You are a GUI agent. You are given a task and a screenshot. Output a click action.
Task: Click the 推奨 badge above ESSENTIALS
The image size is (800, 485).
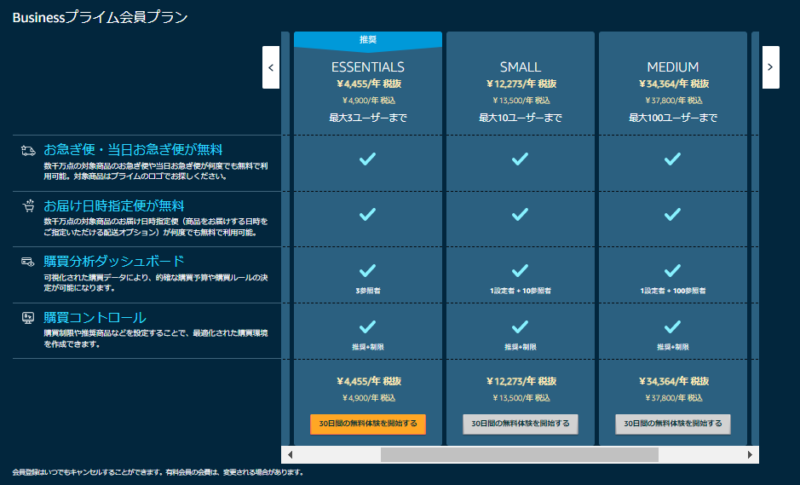tap(368, 40)
